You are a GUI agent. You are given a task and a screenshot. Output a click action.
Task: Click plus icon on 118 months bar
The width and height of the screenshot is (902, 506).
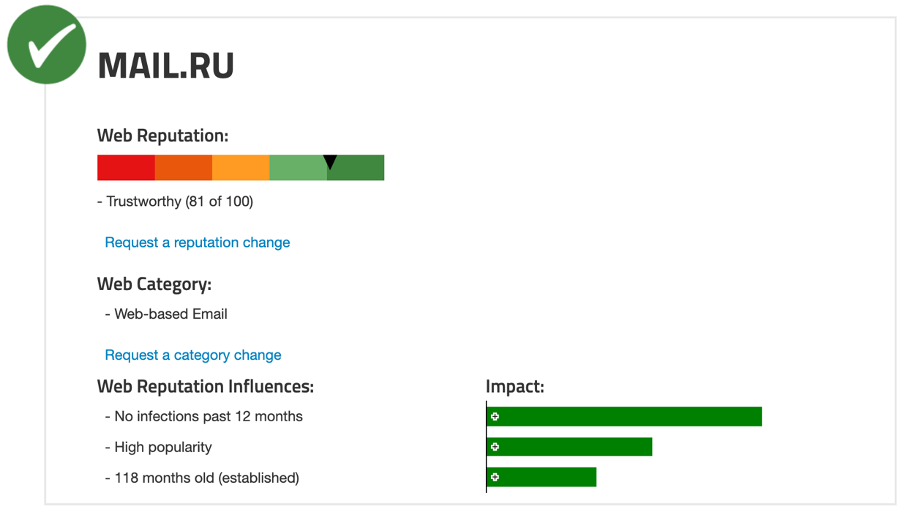click(495, 477)
